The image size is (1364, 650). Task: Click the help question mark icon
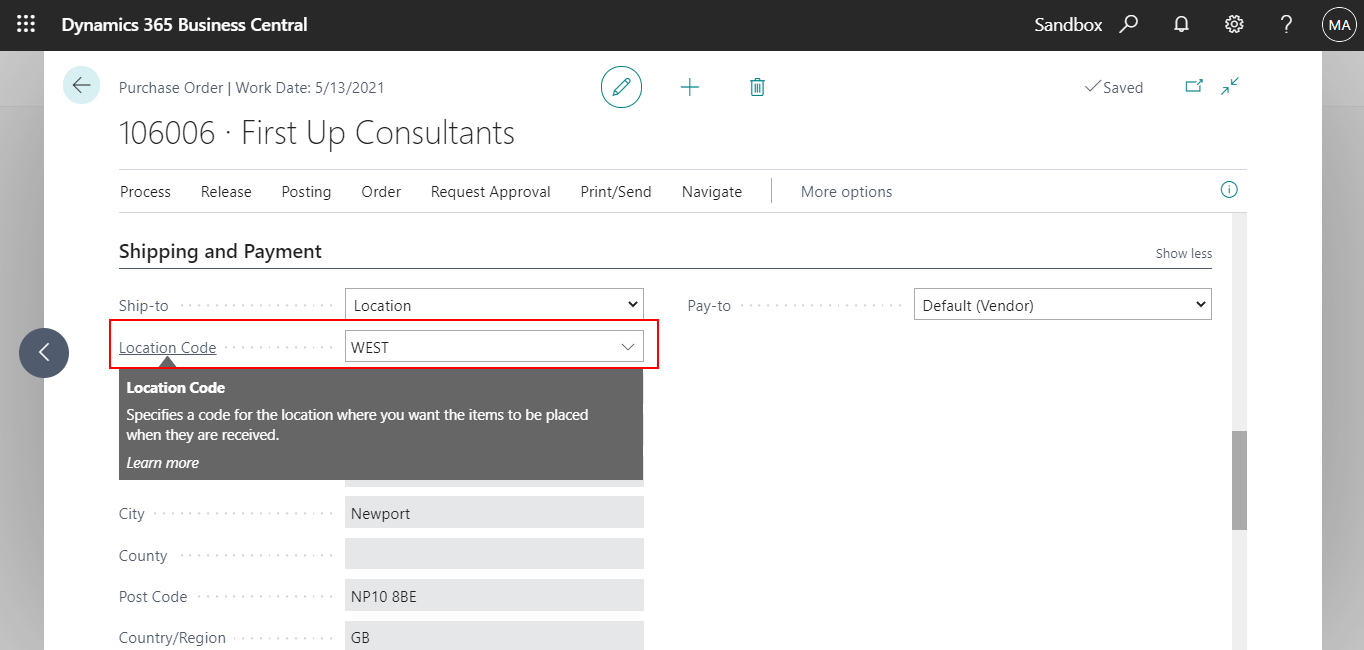tap(1286, 24)
